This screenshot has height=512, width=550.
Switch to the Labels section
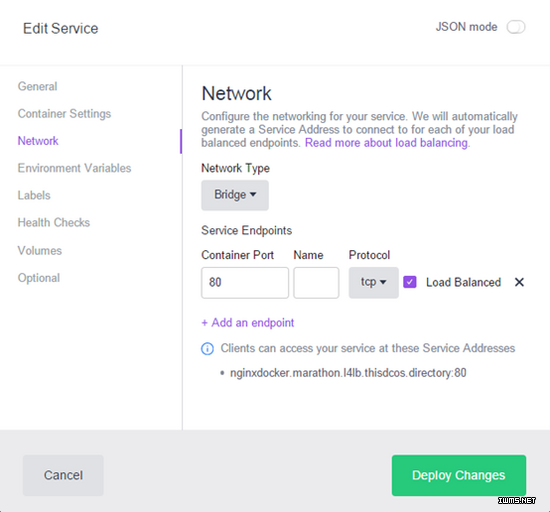point(34,195)
